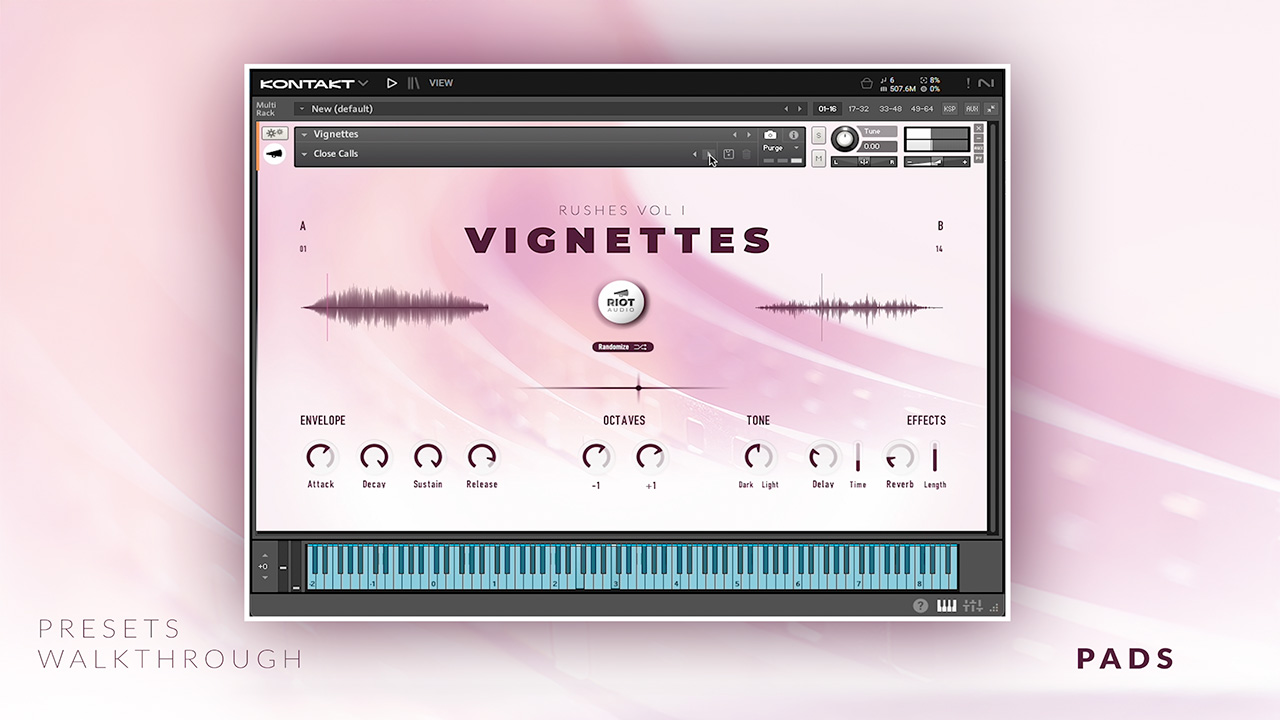Screen dimensions: 1280x720
Task: Save the Close Calls snapshot
Action: pyautogui.click(x=729, y=154)
